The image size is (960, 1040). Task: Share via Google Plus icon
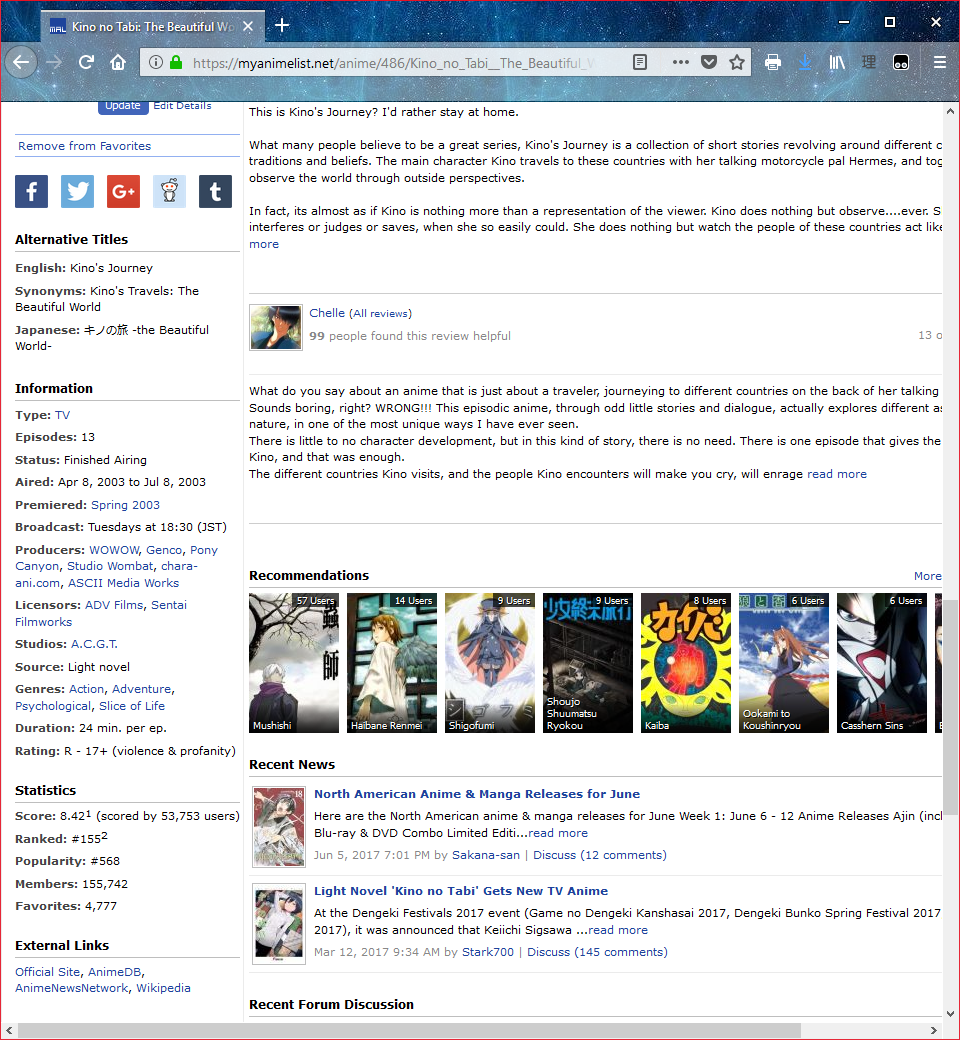pos(123,191)
